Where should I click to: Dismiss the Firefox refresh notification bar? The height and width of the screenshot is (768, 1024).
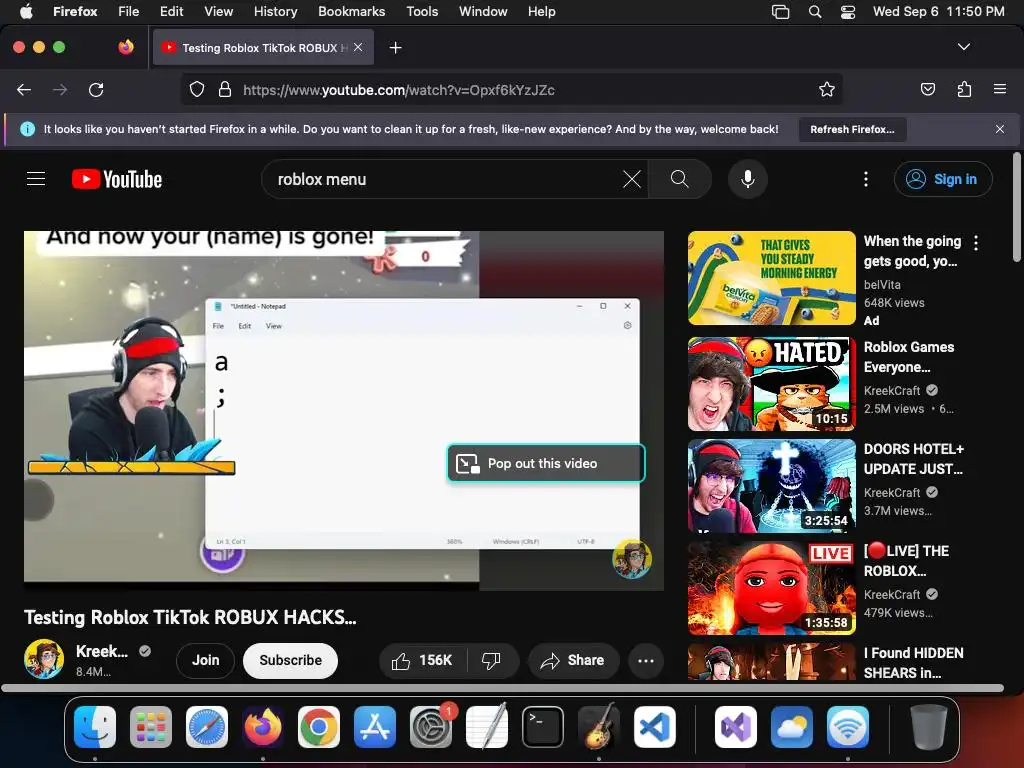tap(1000, 129)
